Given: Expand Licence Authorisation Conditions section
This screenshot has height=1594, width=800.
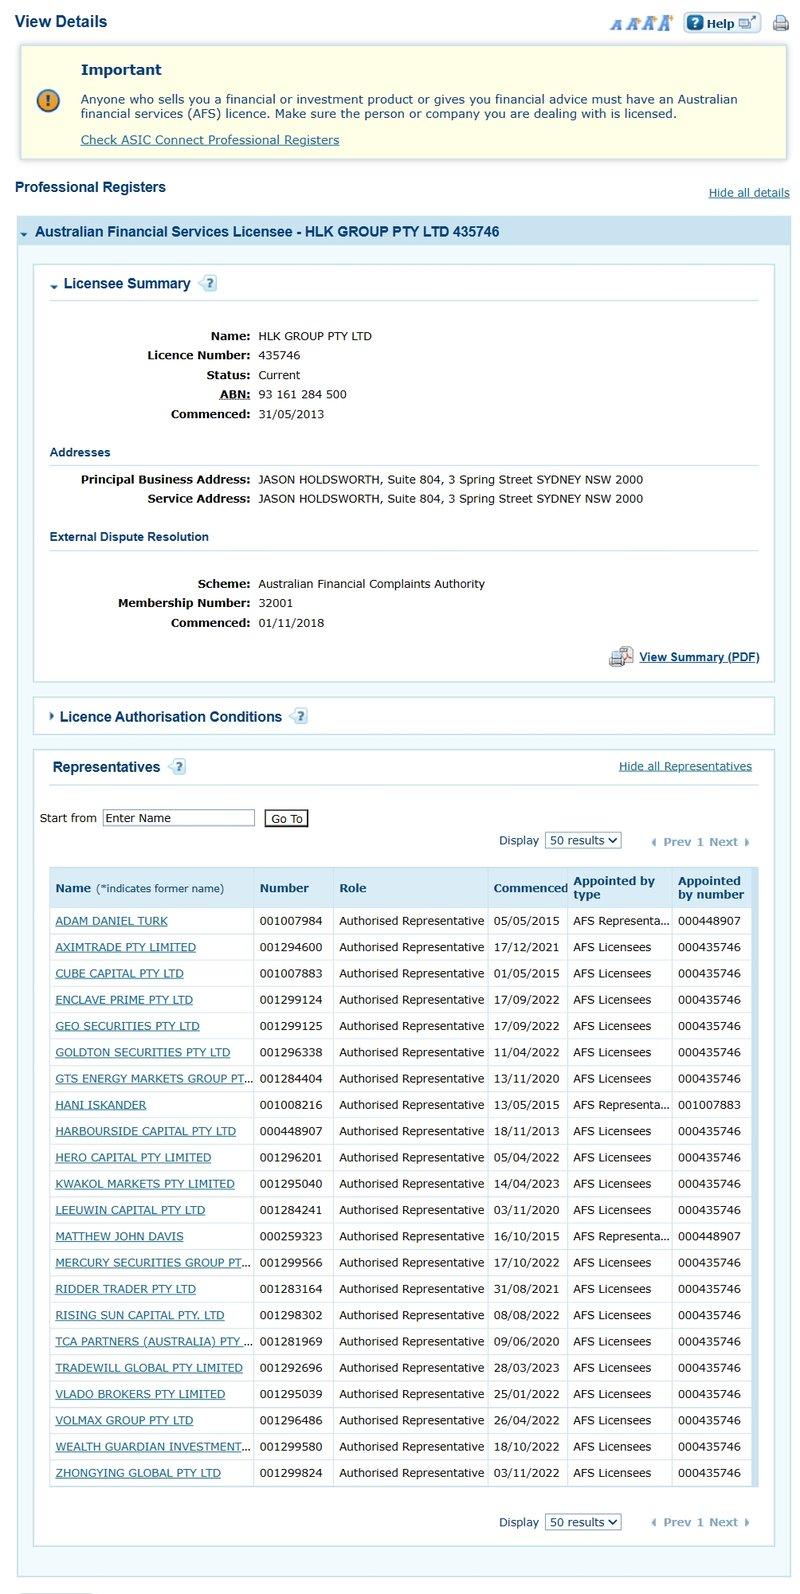Looking at the screenshot, I should 52,716.
